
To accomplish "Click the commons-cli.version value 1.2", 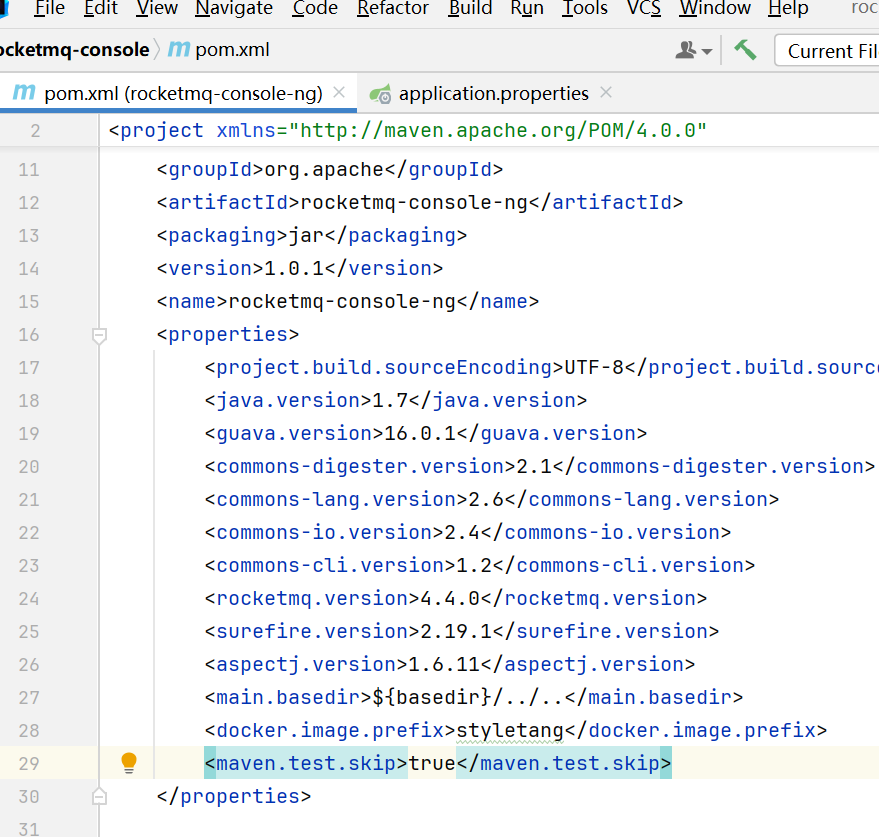I will (474, 565).
